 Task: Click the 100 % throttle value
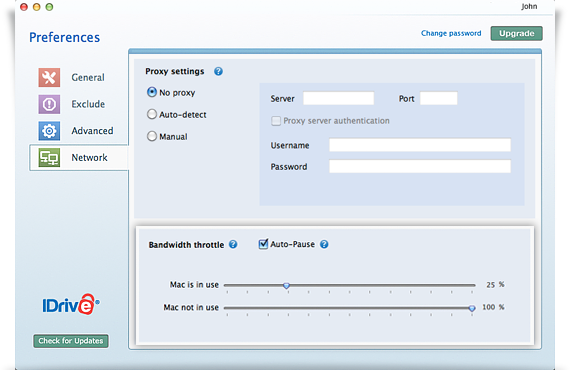pyautogui.click(x=493, y=307)
